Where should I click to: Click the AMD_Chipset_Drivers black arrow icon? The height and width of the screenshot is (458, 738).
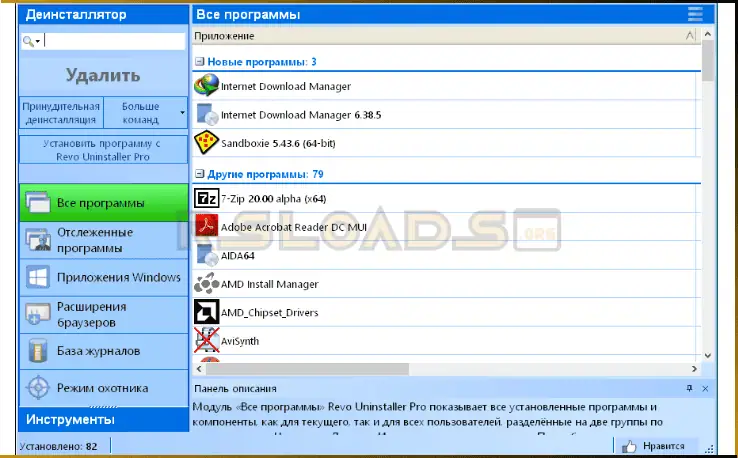pyautogui.click(x=207, y=312)
